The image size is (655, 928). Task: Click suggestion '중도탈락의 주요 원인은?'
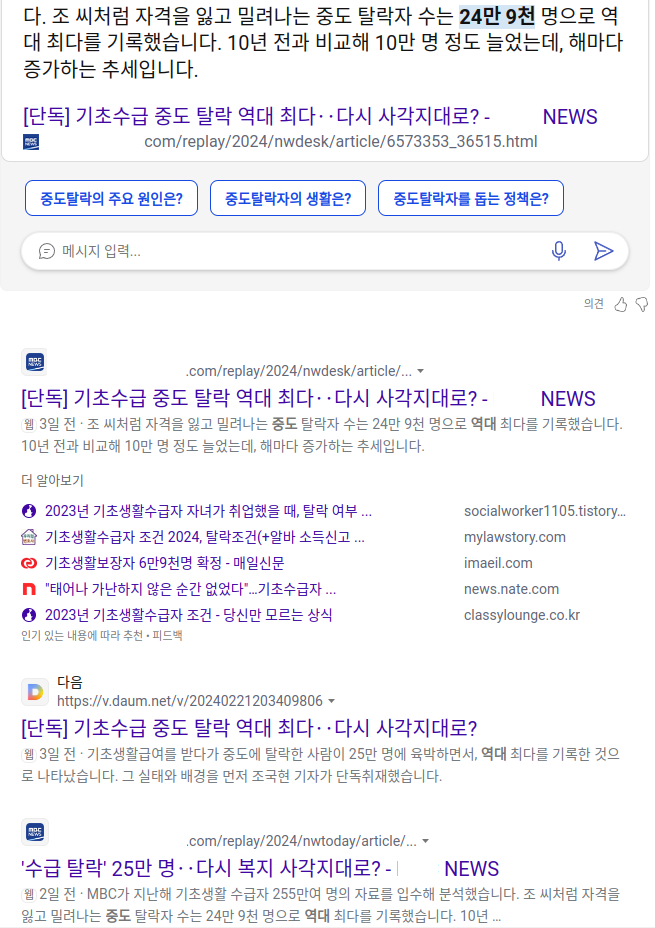111,198
